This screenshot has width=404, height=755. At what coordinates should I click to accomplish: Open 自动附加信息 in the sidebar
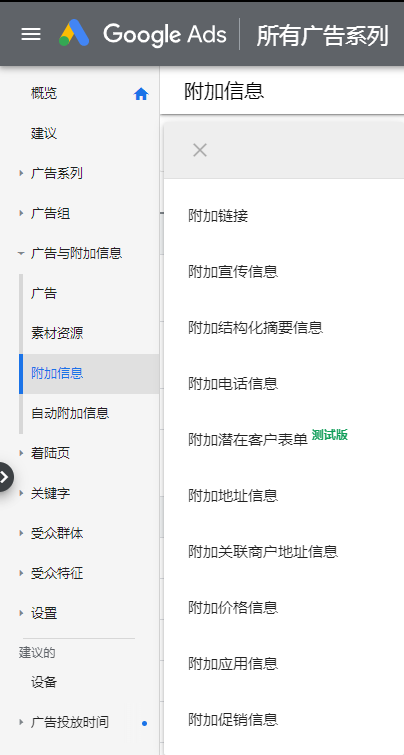point(70,413)
